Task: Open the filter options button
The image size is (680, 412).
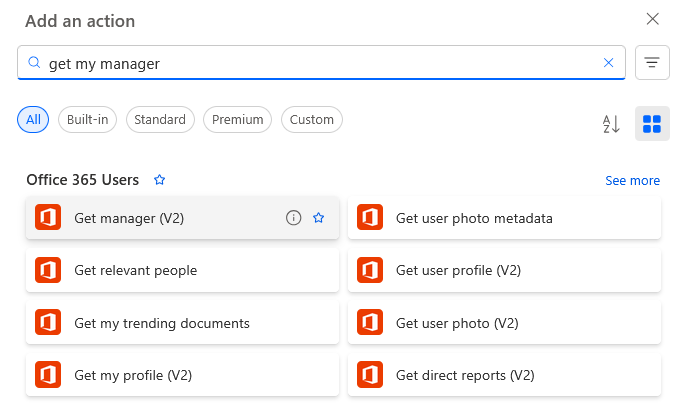Action: click(x=652, y=62)
